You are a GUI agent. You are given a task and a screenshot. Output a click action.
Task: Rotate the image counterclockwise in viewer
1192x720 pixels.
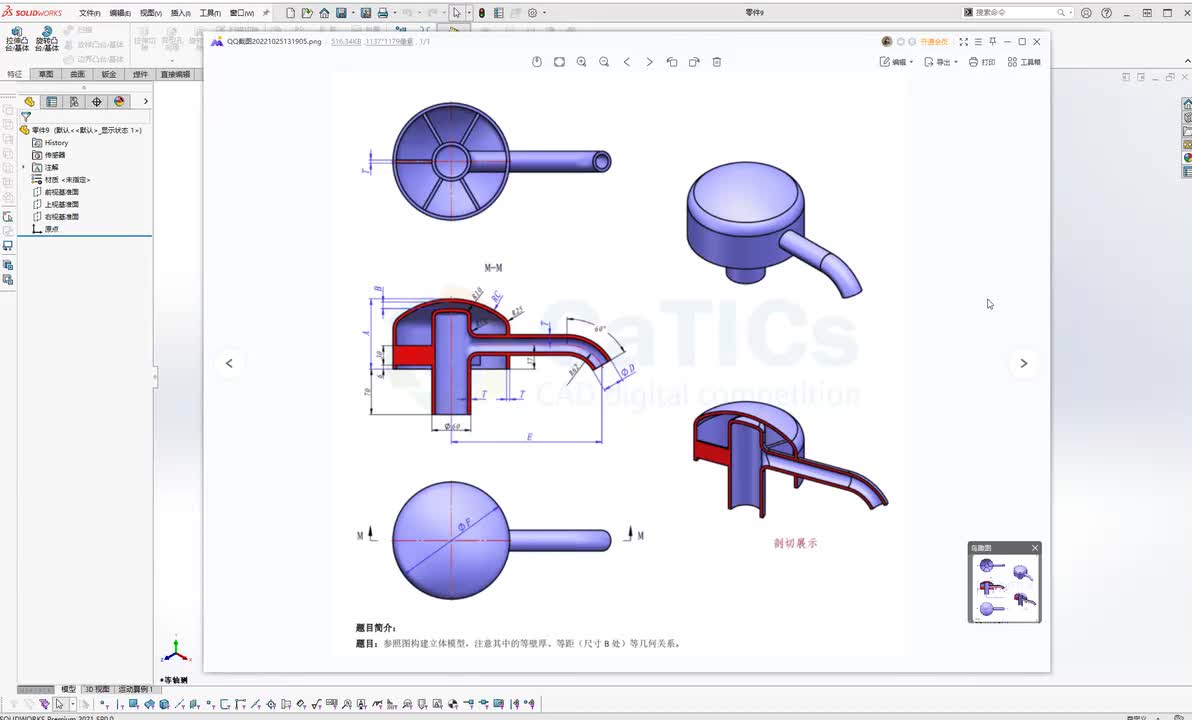[x=671, y=62]
